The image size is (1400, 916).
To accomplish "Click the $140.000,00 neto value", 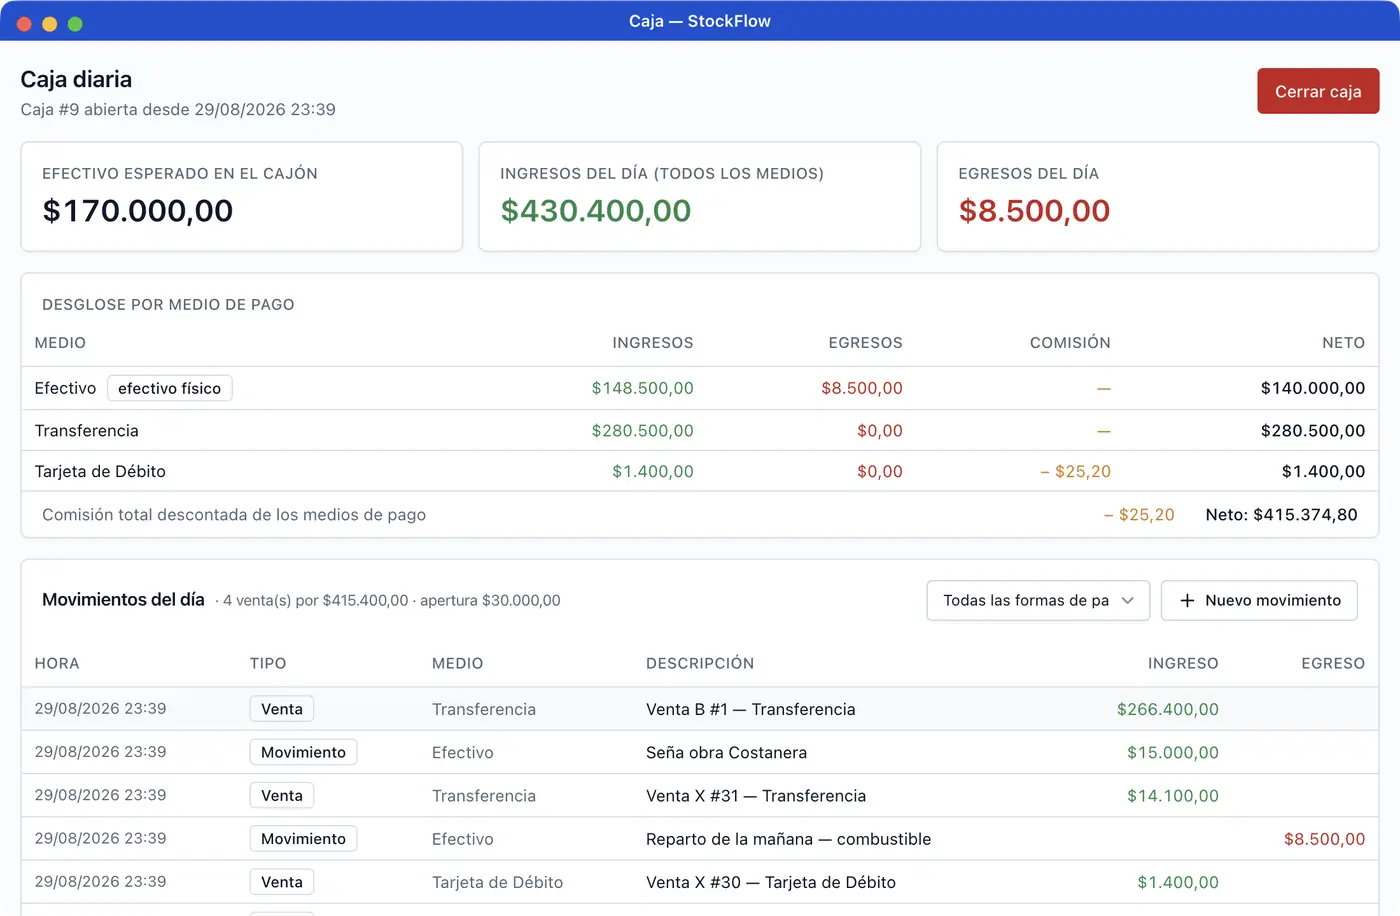I will pos(1313,388).
